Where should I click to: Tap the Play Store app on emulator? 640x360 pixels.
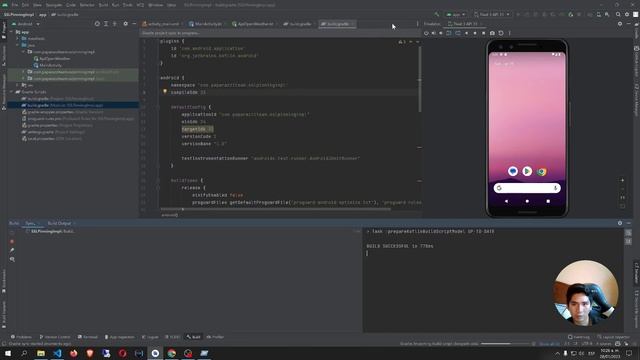(527, 171)
